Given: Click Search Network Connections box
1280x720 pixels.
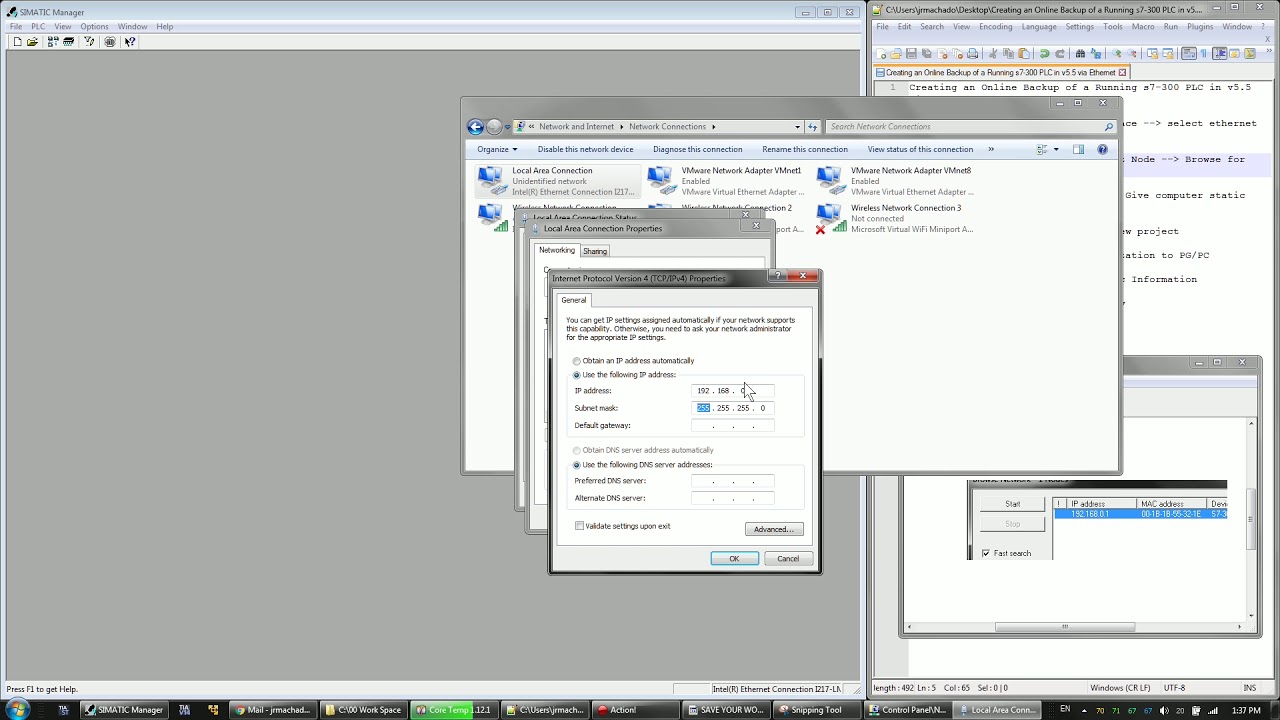Looking at the screenshot, I should pyautogui.click(x=970, y=127).
